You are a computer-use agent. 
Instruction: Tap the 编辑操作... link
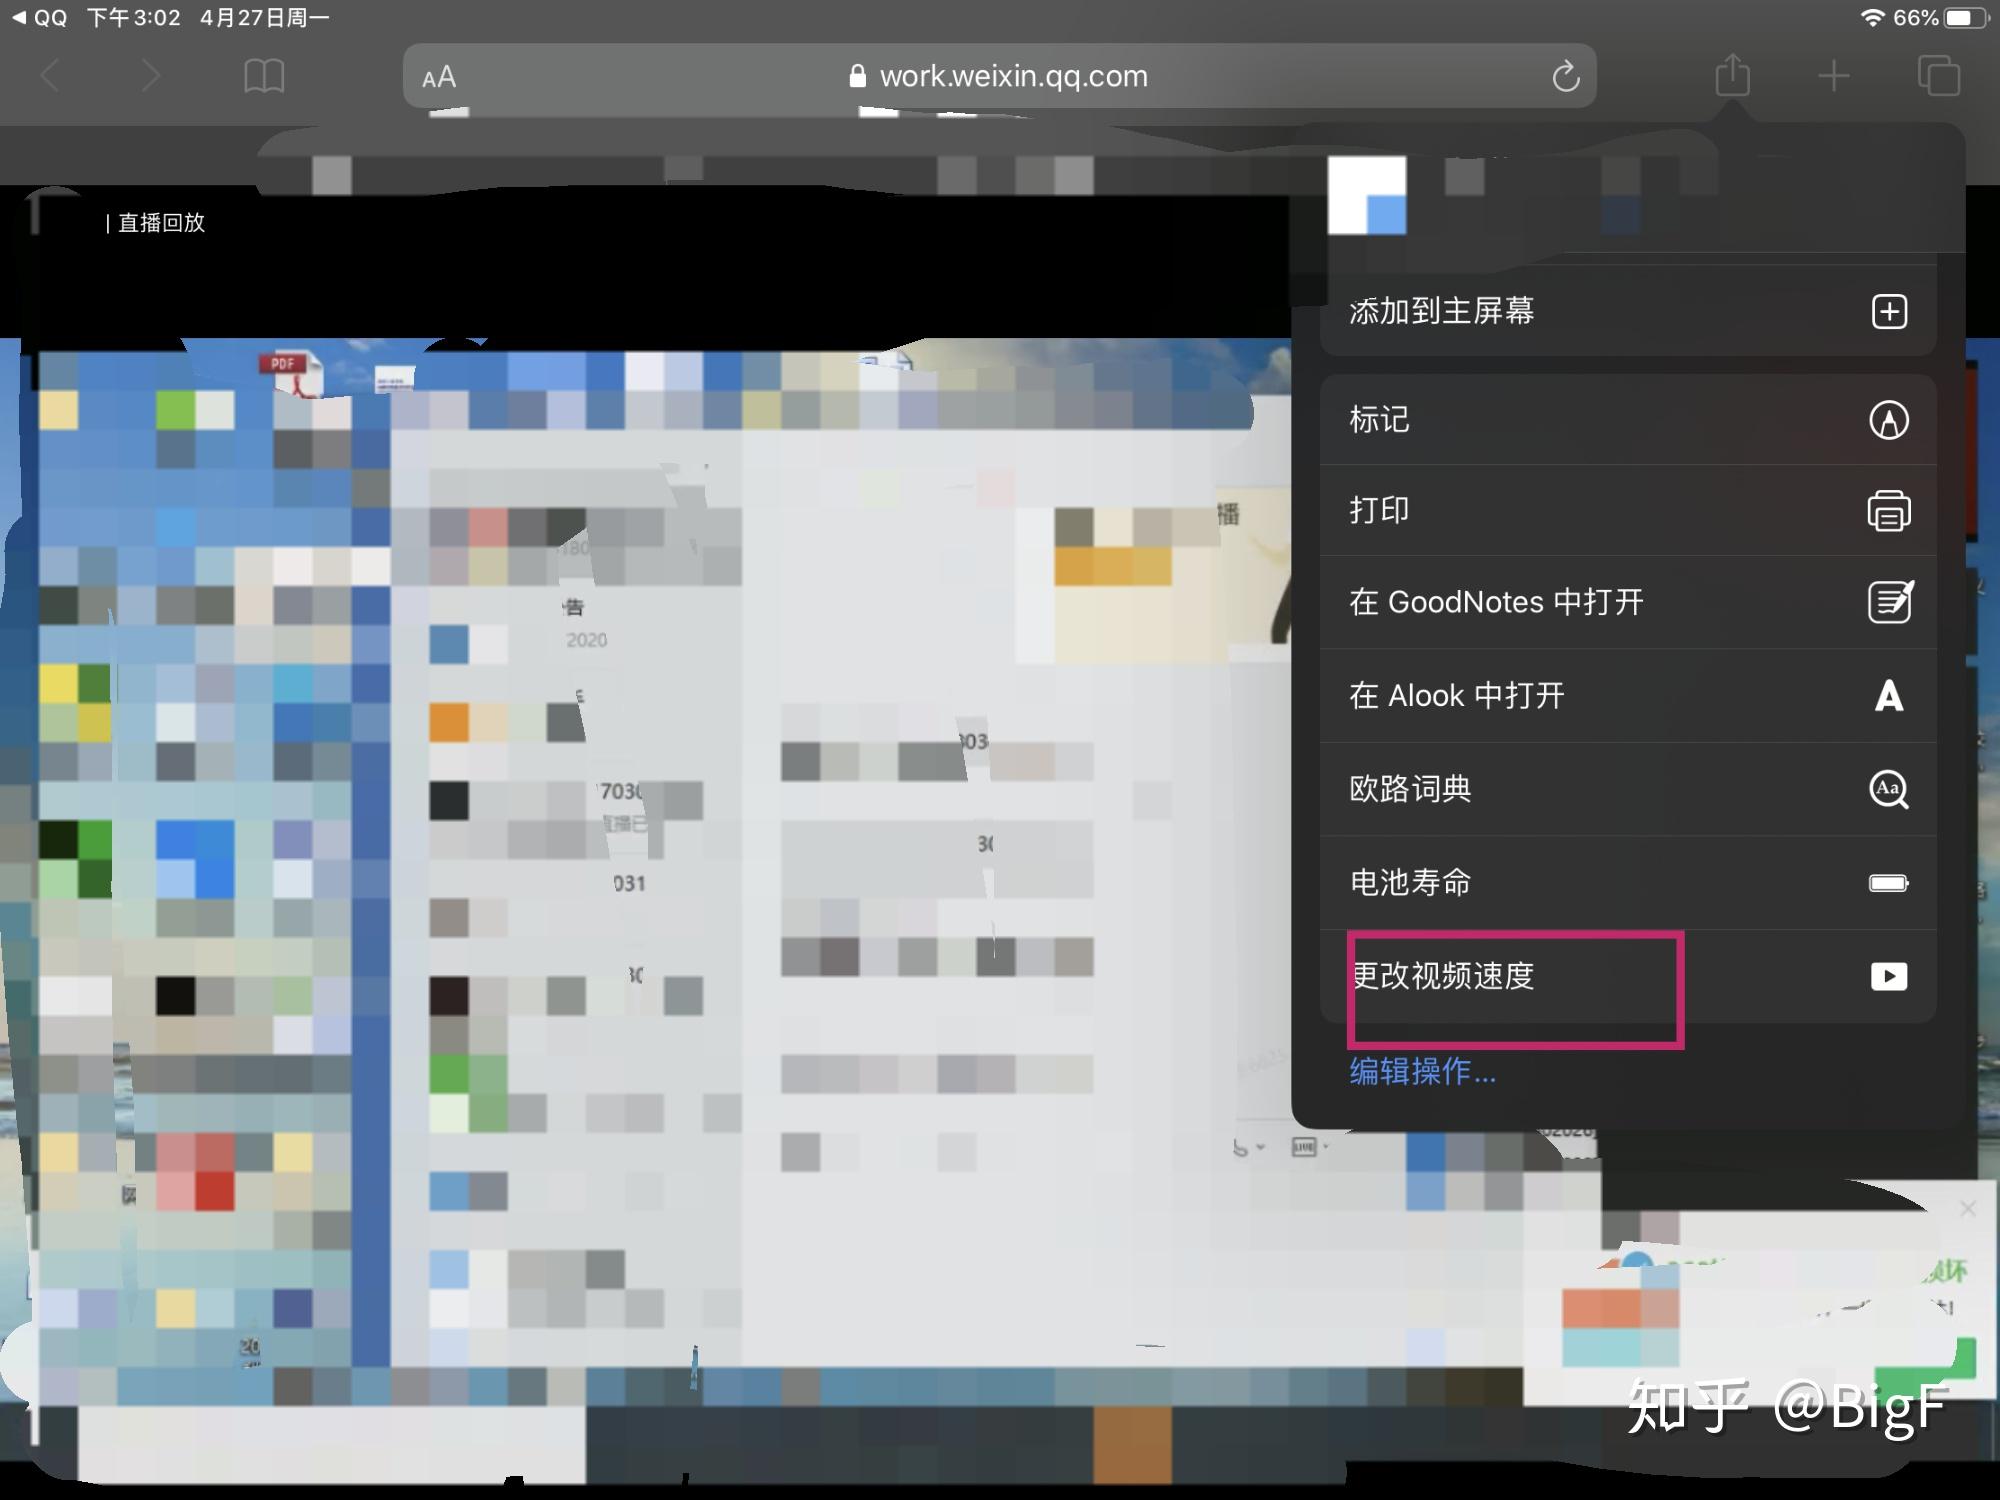coord(1422,1072)
